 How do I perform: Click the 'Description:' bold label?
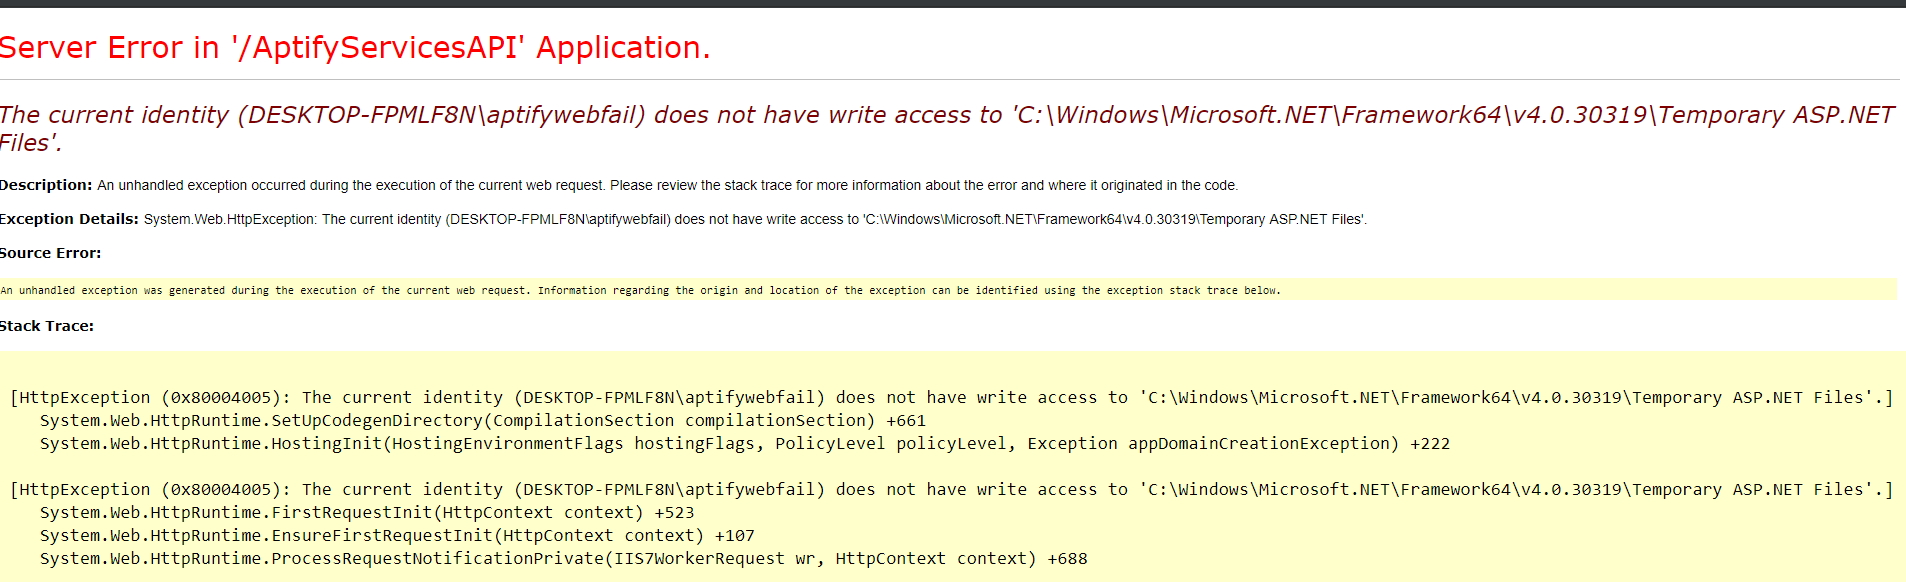click(46, 185)
